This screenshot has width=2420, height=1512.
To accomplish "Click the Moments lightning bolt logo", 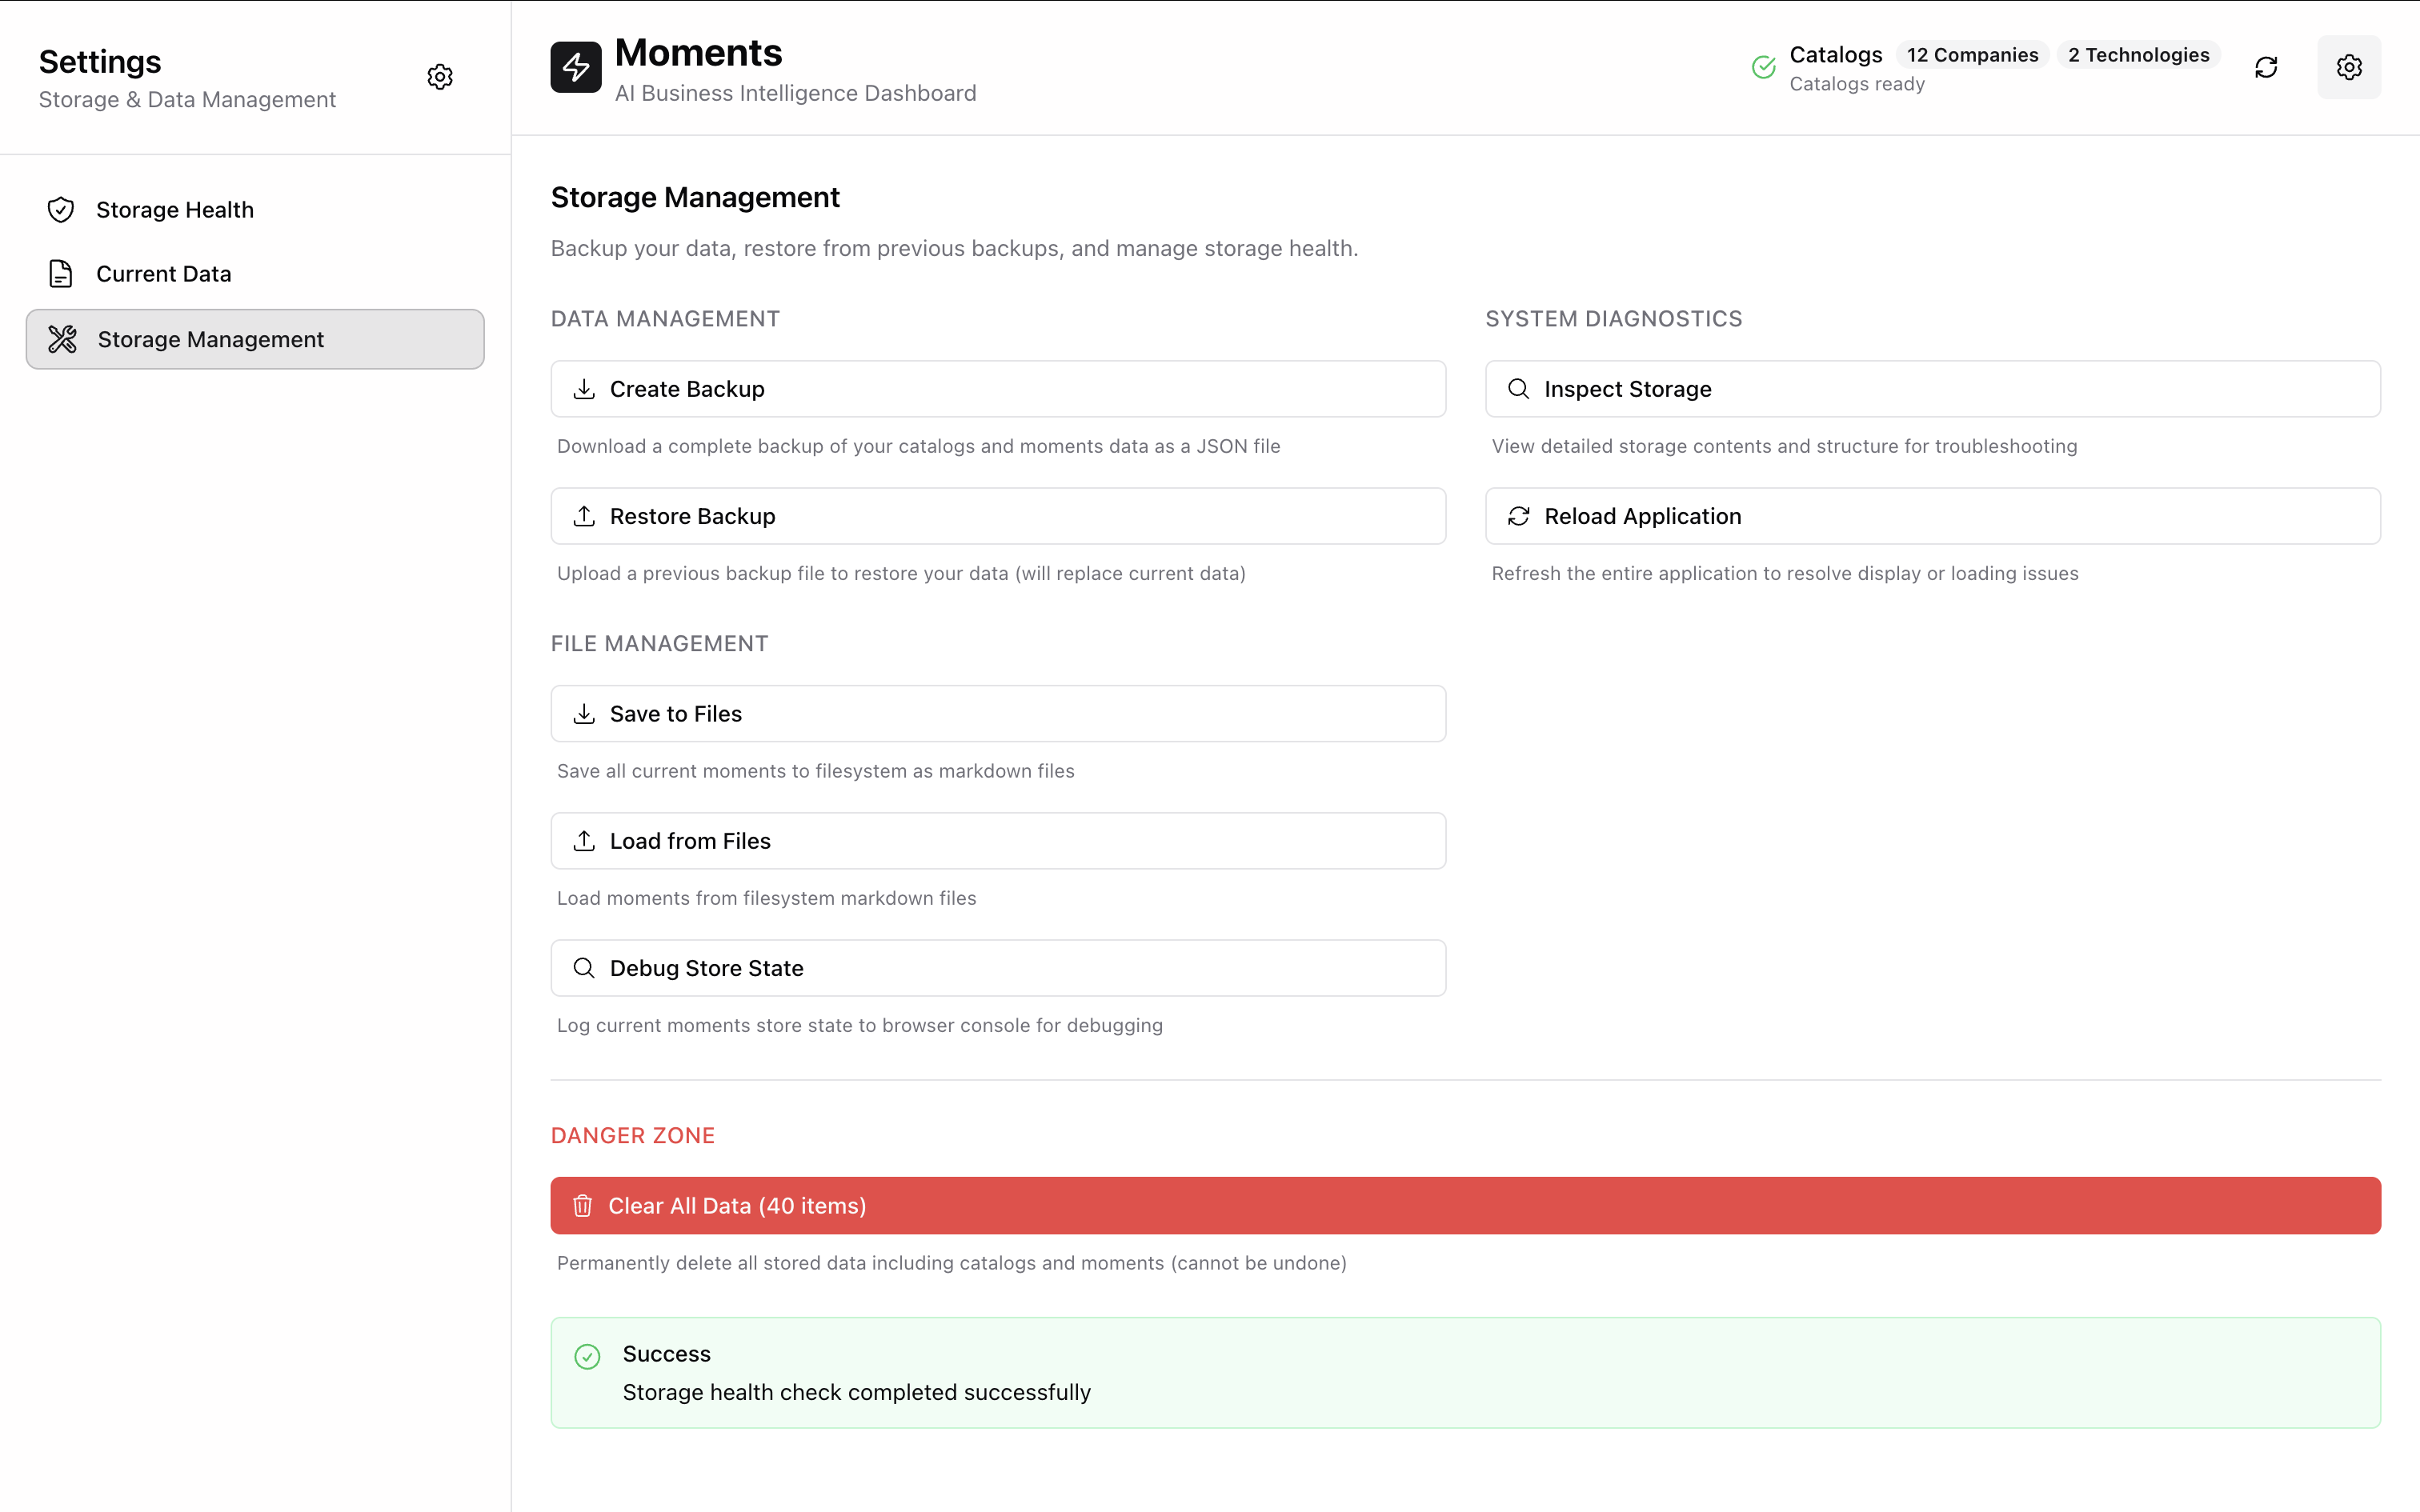I will (x=576, y=67).
